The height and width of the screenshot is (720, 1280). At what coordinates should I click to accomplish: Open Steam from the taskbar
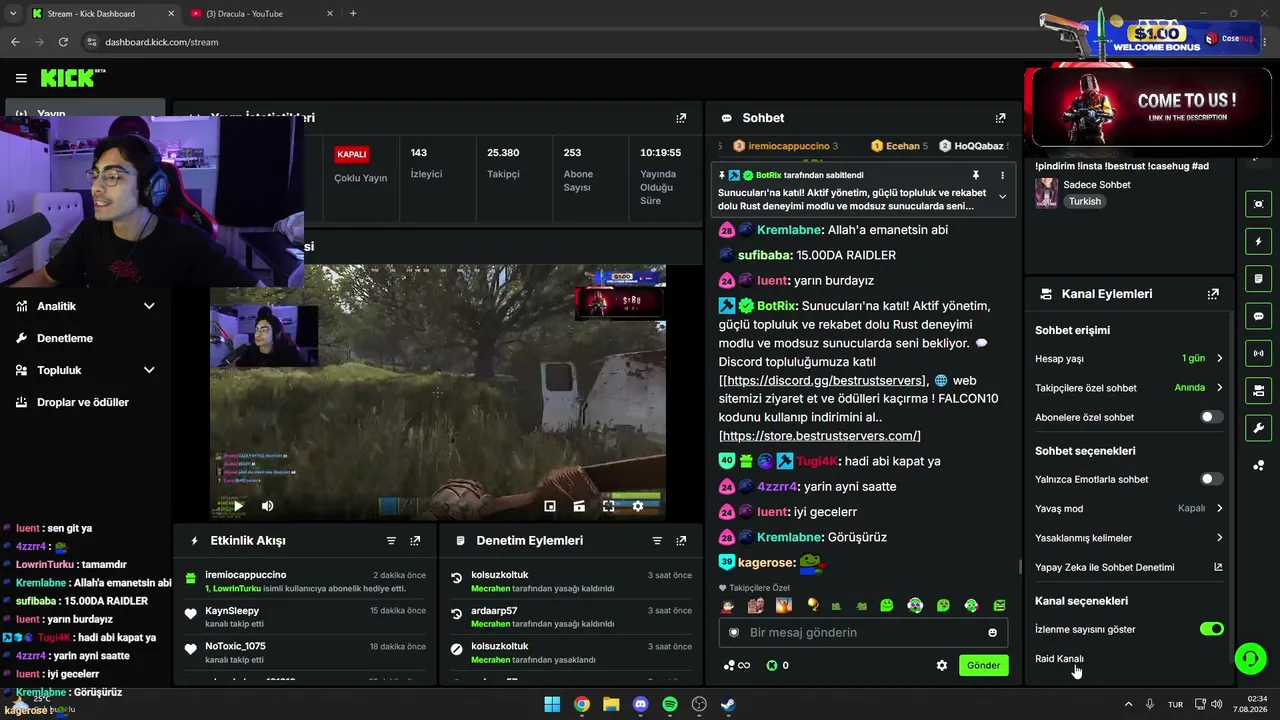729,704
